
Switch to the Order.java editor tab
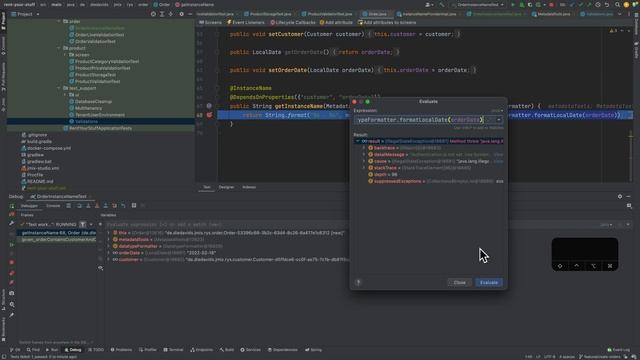point(377,14)
